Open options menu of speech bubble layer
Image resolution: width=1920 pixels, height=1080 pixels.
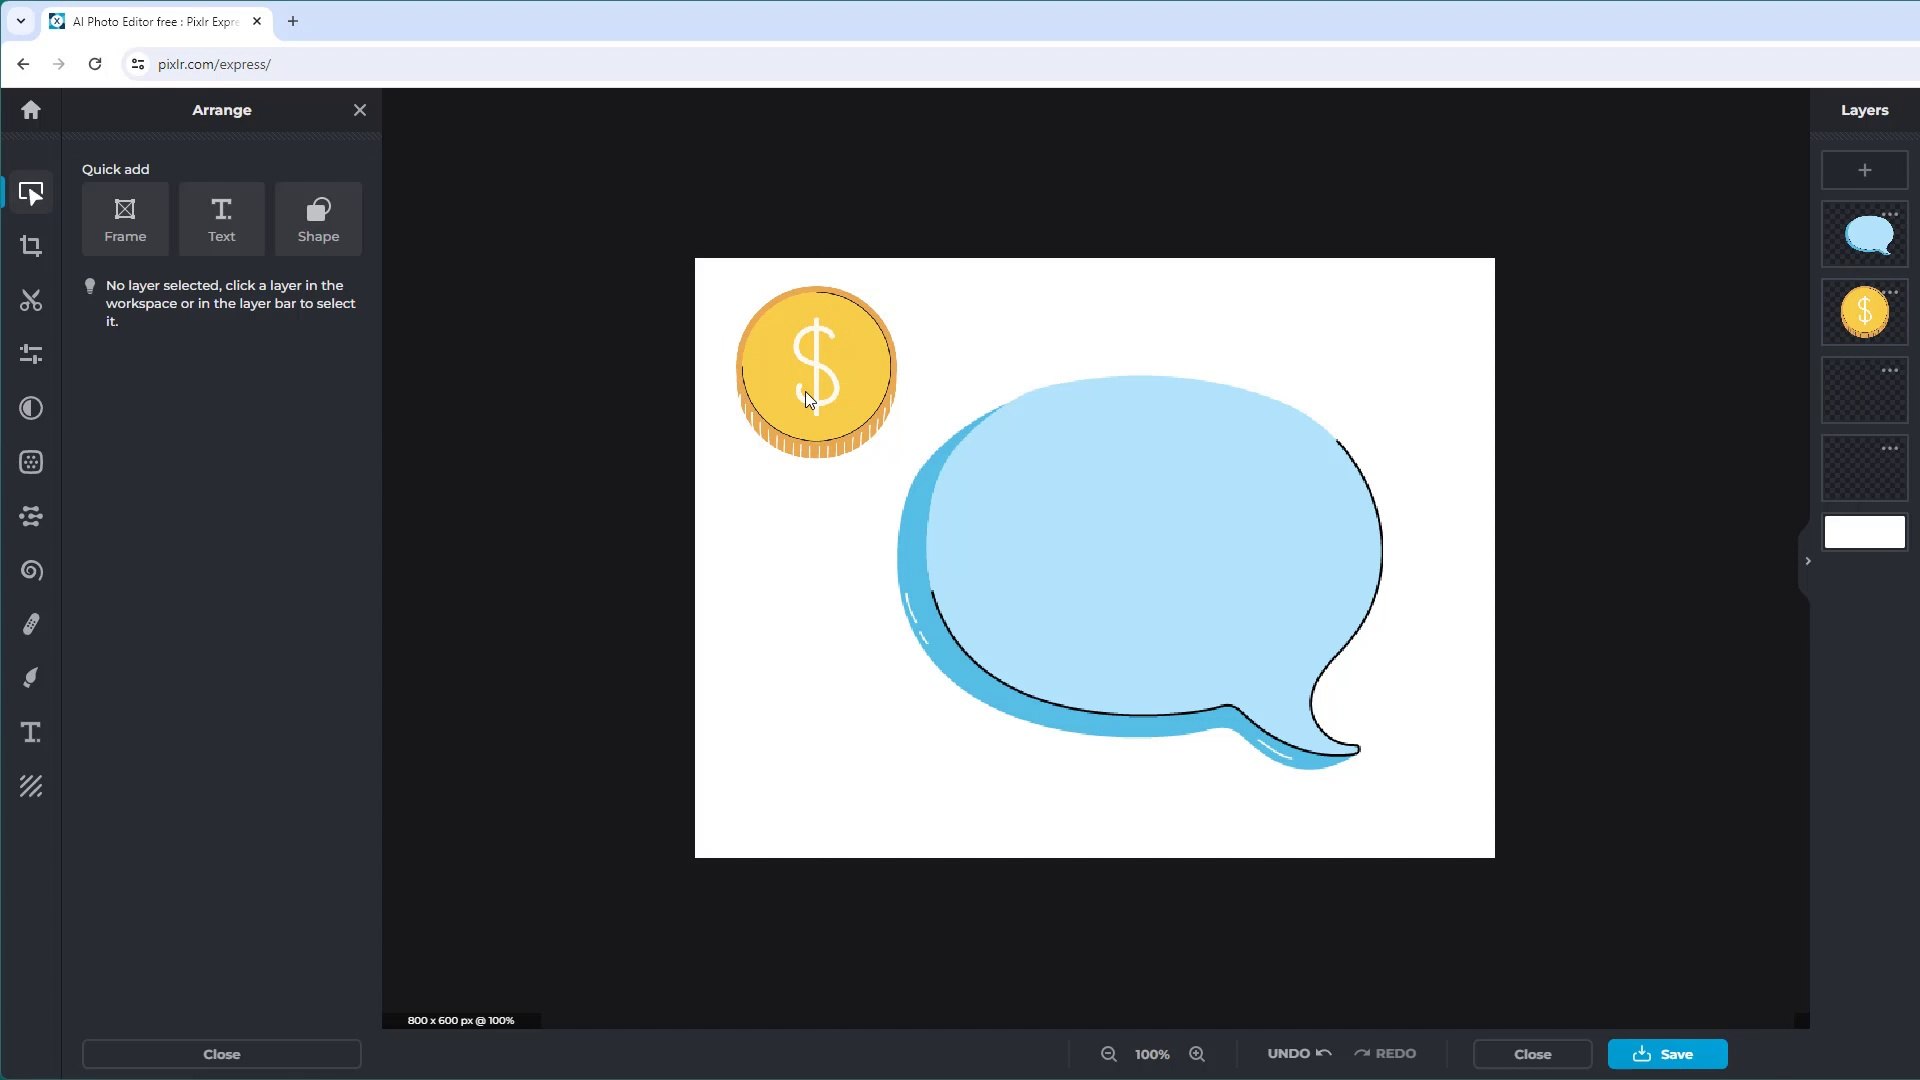point(1889,215)
